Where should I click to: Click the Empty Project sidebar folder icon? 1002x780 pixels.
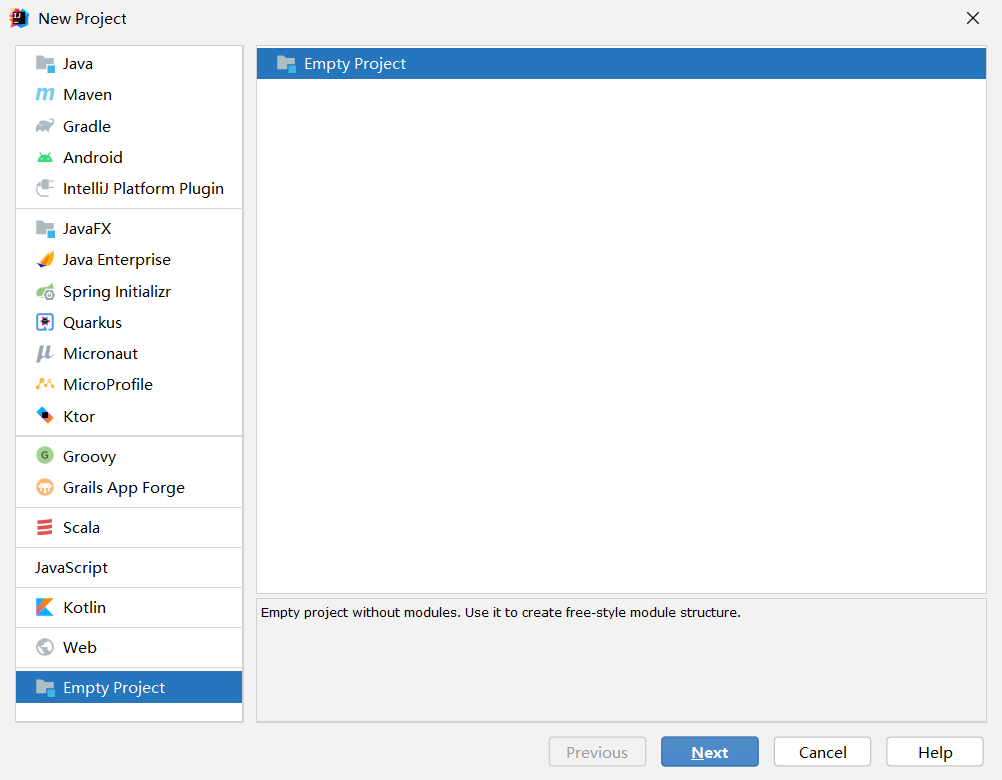pyautogui.click(x=45, y=687)
